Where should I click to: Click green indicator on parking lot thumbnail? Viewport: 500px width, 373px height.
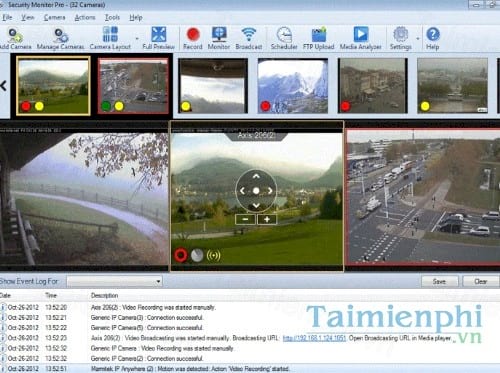[106, 106]
